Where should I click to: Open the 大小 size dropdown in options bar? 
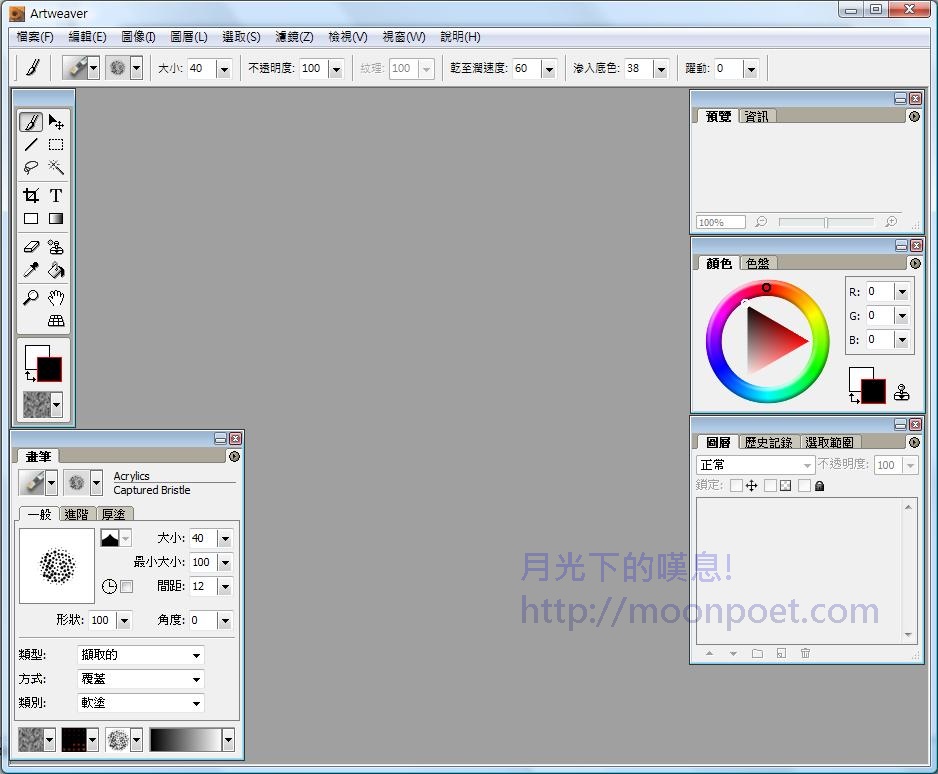click(x=222, y=68)
